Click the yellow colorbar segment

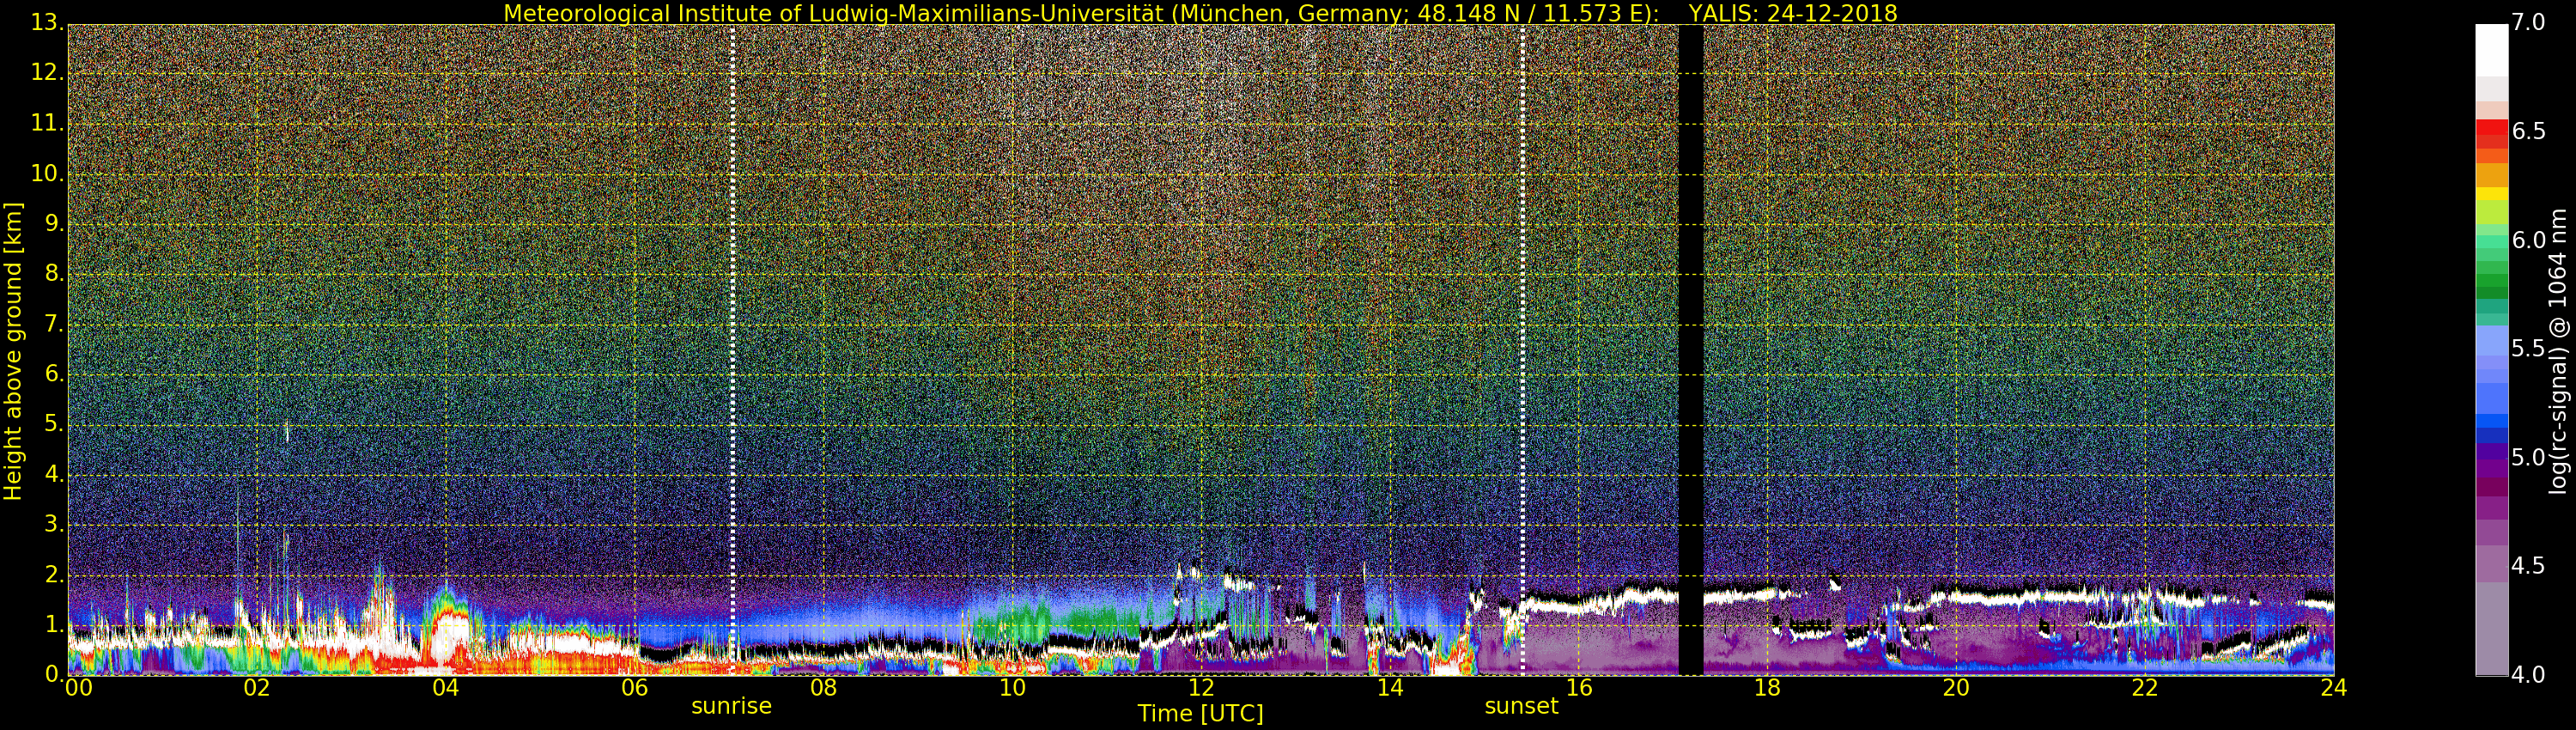(x=2491, y=194)
